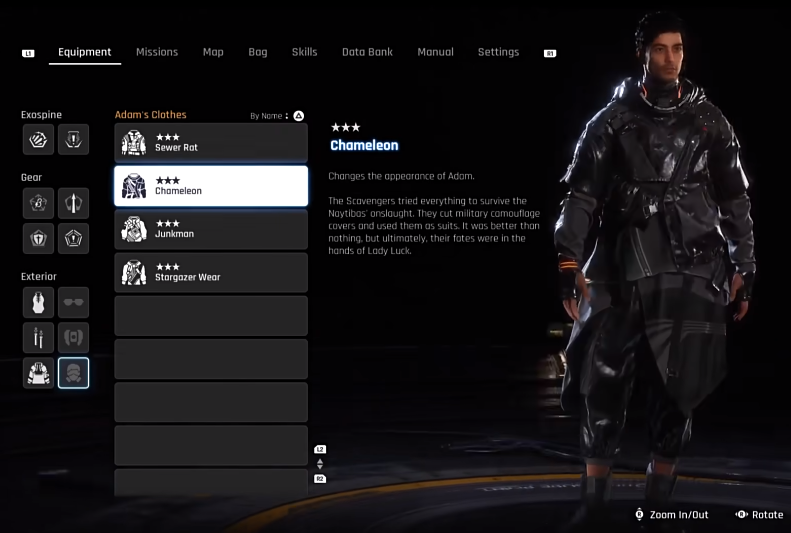Select the pentagon Gear slot icon
The height and width of the screenshot is (533, 791).
pyautogui.click(x=74, y=239)
